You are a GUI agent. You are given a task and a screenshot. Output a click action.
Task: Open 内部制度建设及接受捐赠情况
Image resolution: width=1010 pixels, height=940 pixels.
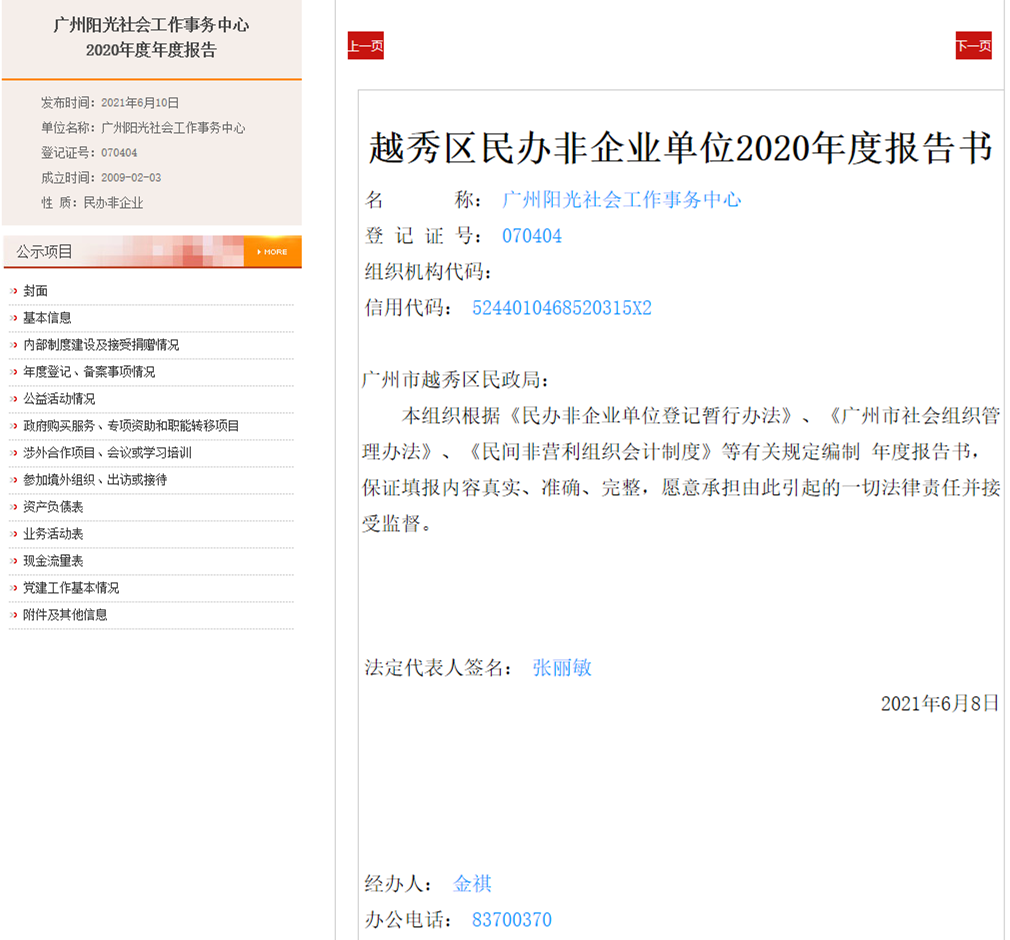click(x=101, y=345)
